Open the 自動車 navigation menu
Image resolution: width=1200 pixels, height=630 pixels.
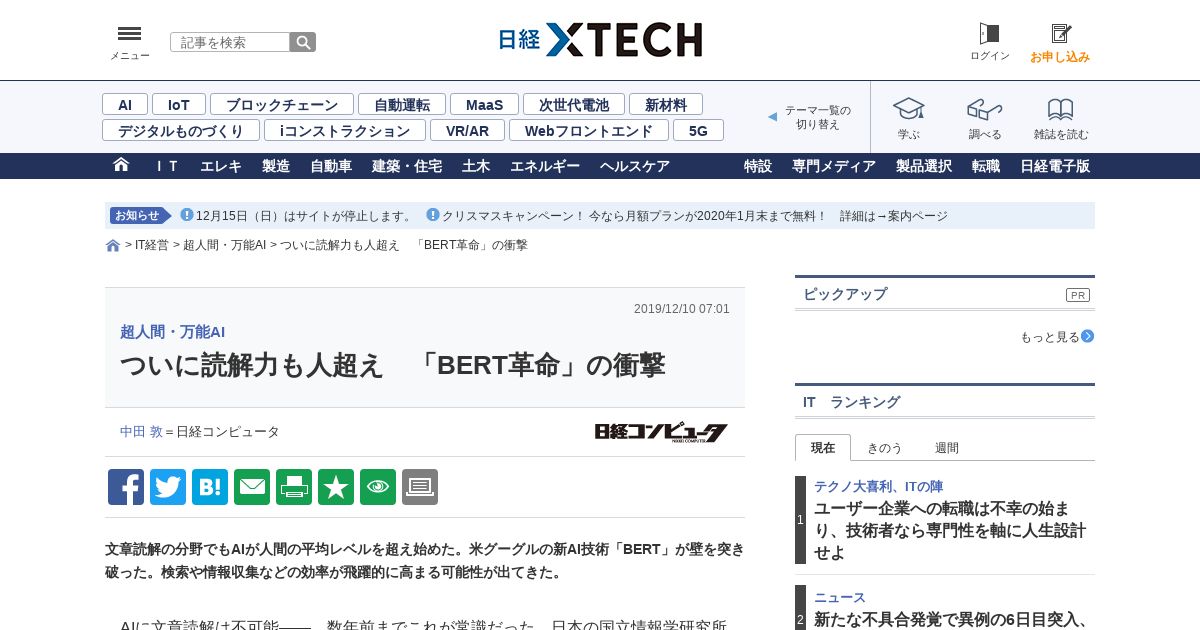tap(331, 166)
